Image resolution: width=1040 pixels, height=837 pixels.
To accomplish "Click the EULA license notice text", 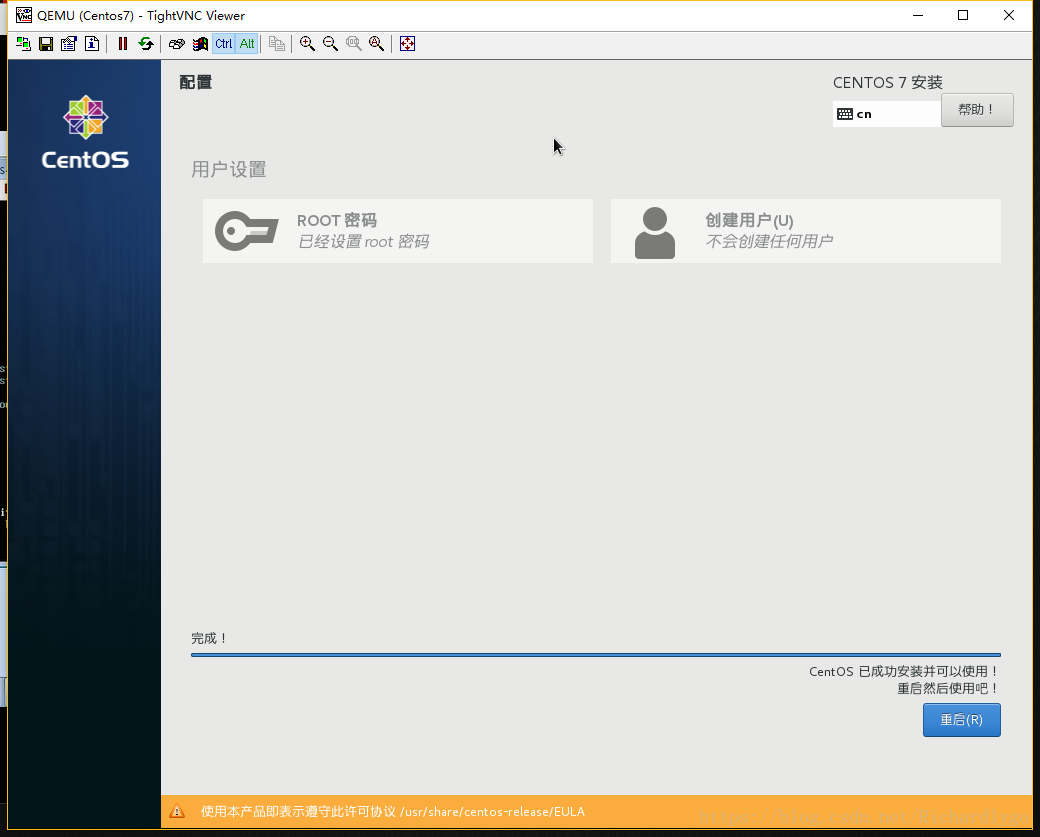I will (393, 812).
